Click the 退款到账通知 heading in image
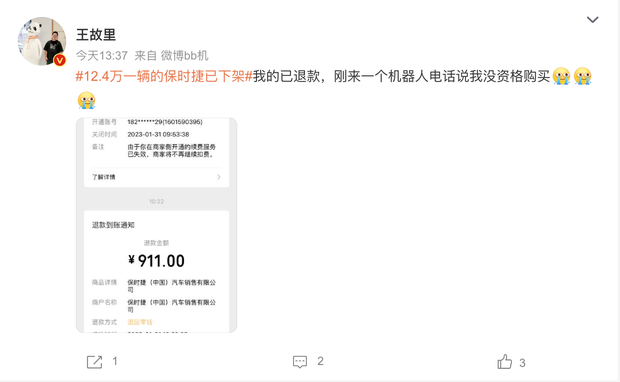 (x=113, y=225)
